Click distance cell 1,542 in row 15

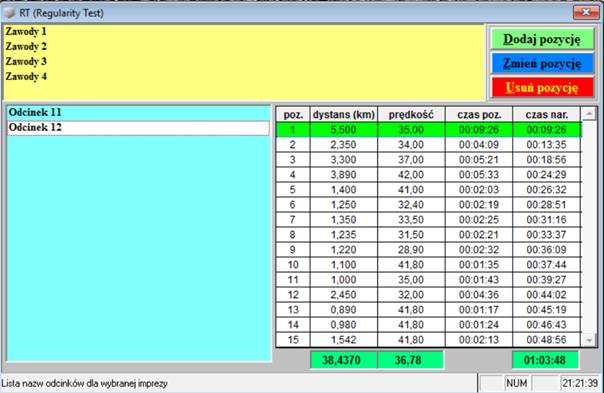344,340
